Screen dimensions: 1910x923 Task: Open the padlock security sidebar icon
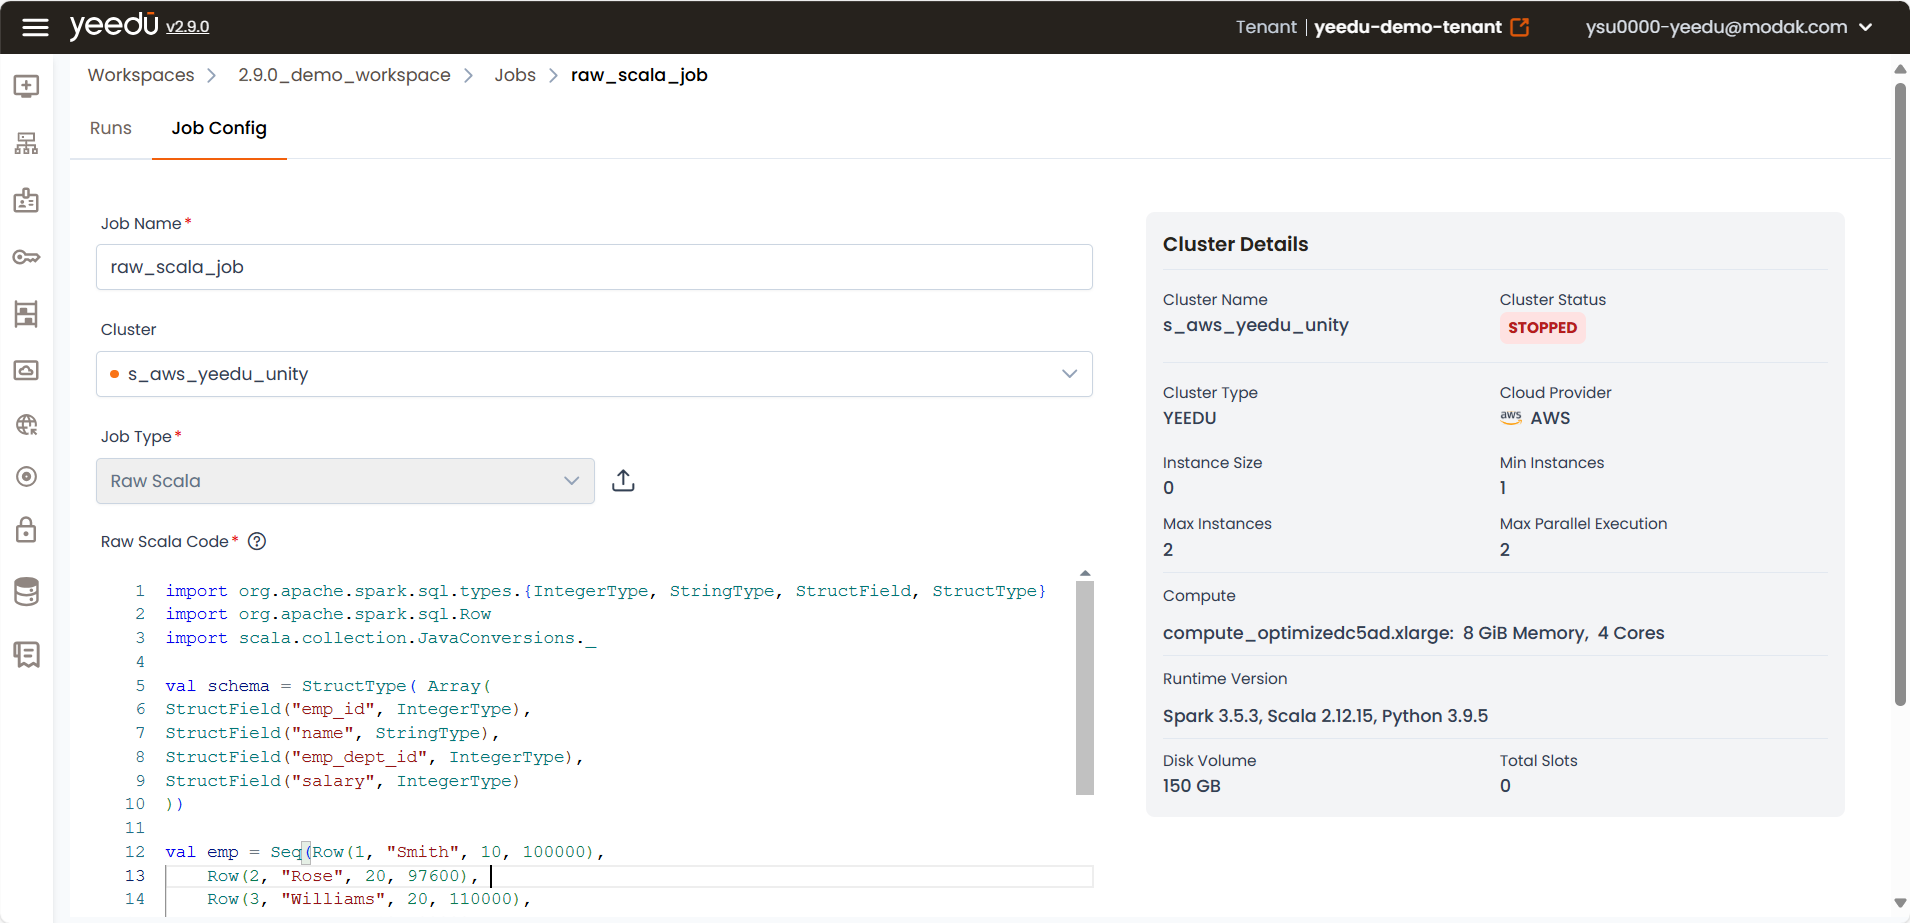point(27,529)
